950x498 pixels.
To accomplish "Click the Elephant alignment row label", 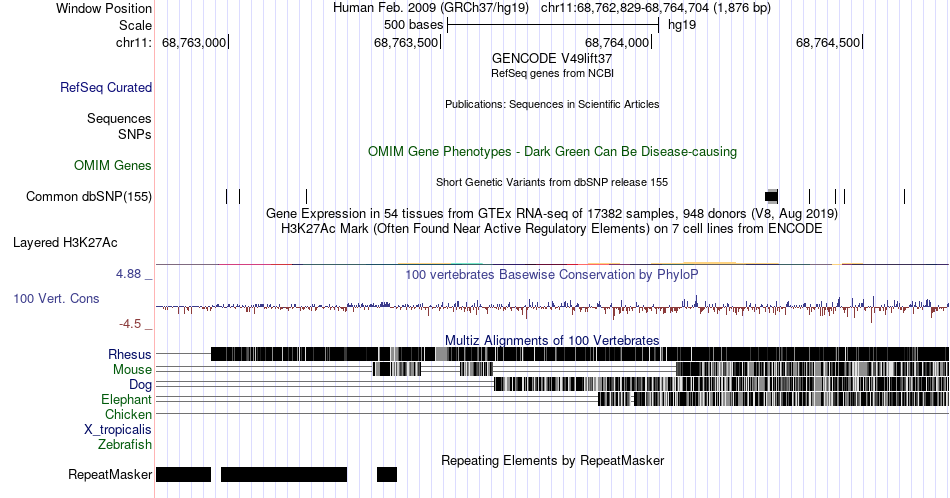I will coord(127,399).
